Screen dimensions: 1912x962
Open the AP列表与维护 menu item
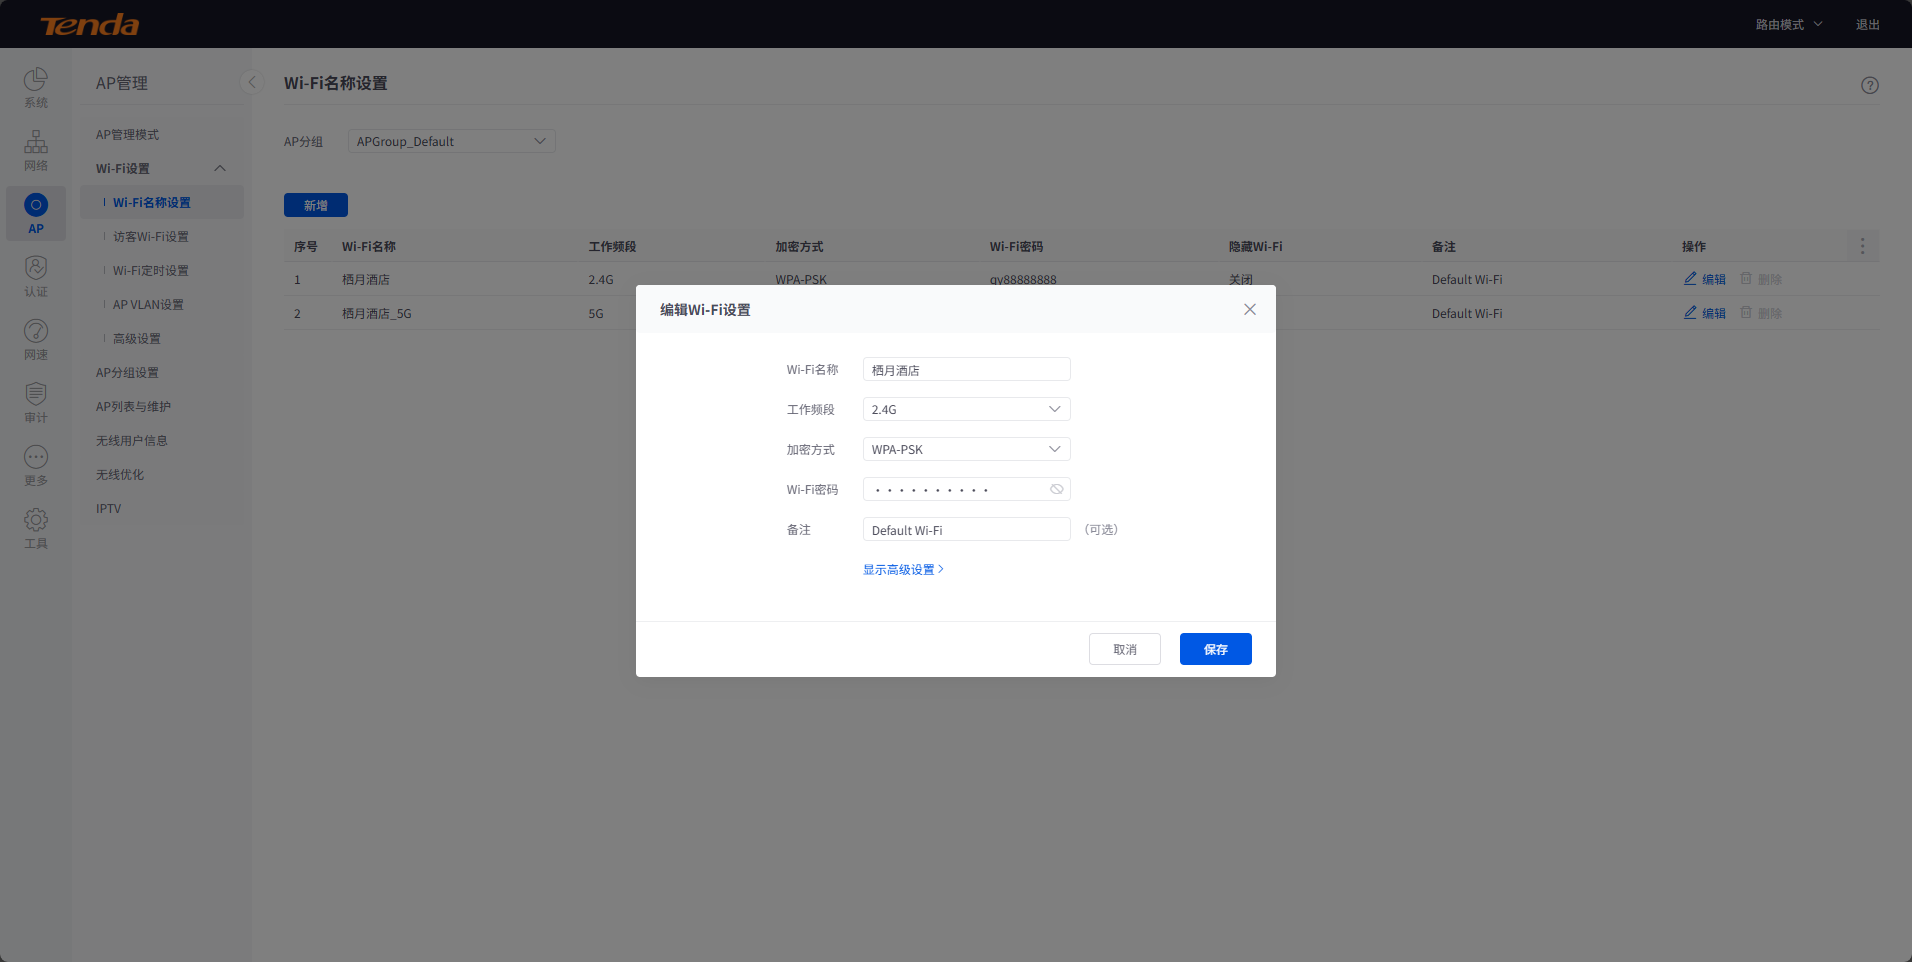(133, 407)
